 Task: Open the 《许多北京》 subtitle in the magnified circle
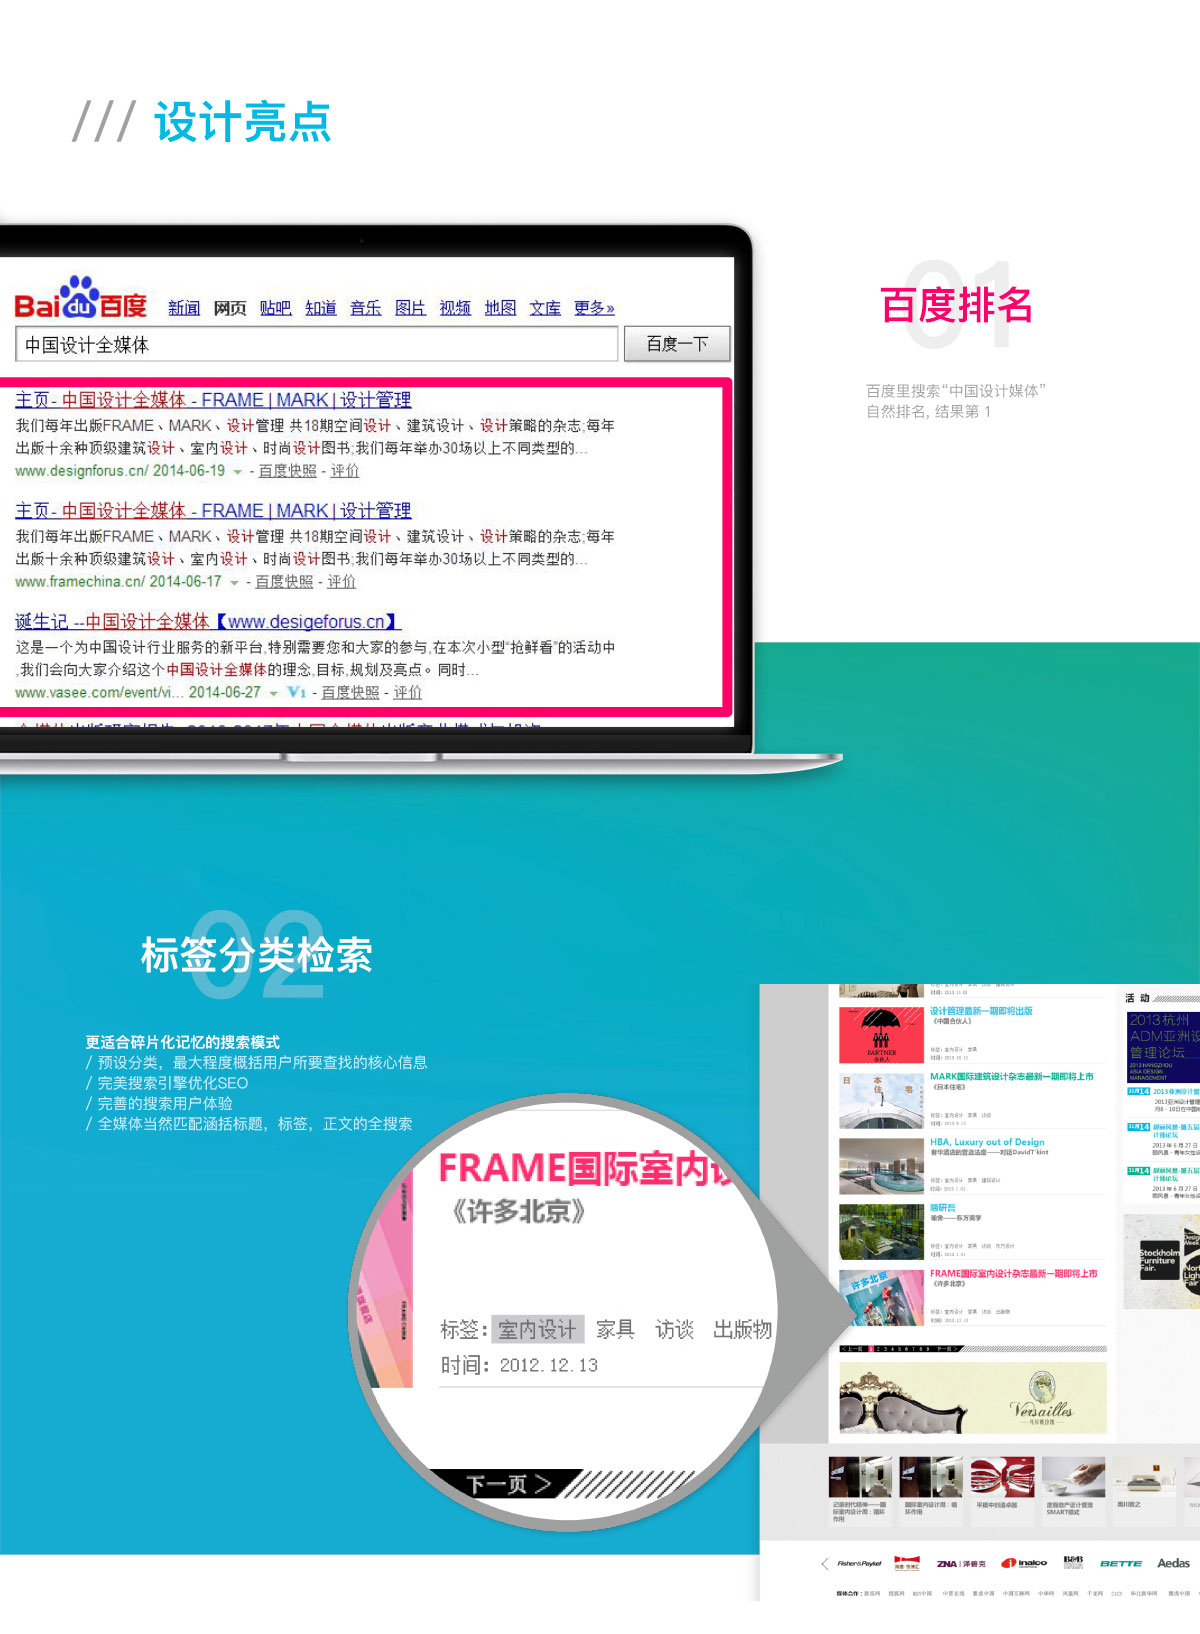(518, 1212)
